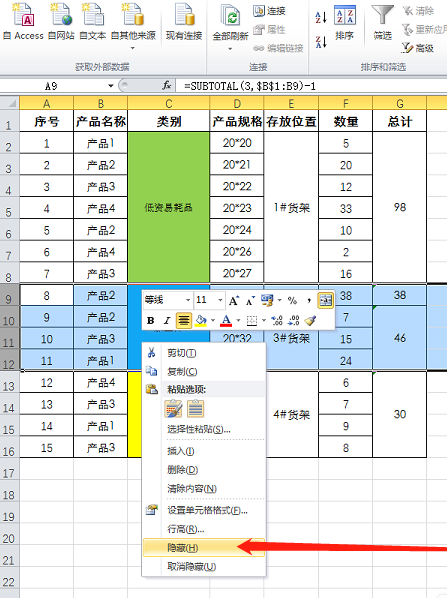This screenshot has height=598, width=447.
Task: Import data from text file
Action: point(93,22)
